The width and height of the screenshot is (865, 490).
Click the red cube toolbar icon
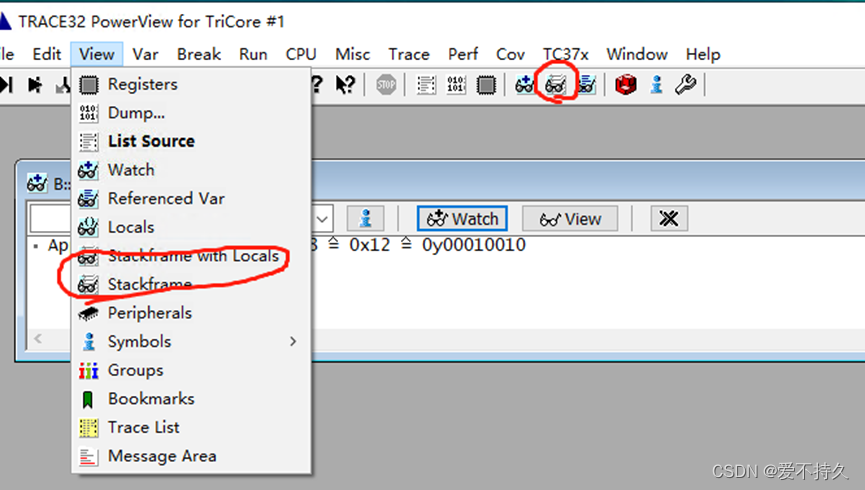(626, 84)
